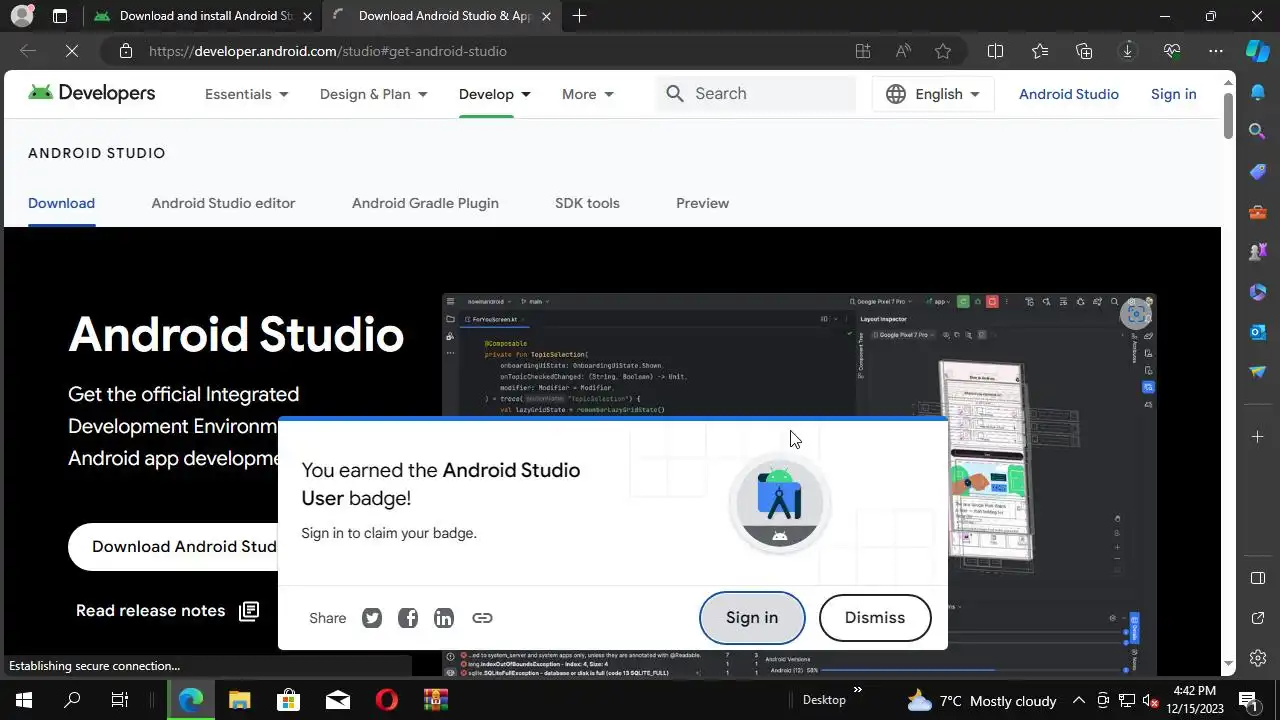1280x720 pixels.
Task: Open the Android Gradle Plugin tab
Action: [x=425, y=203]
